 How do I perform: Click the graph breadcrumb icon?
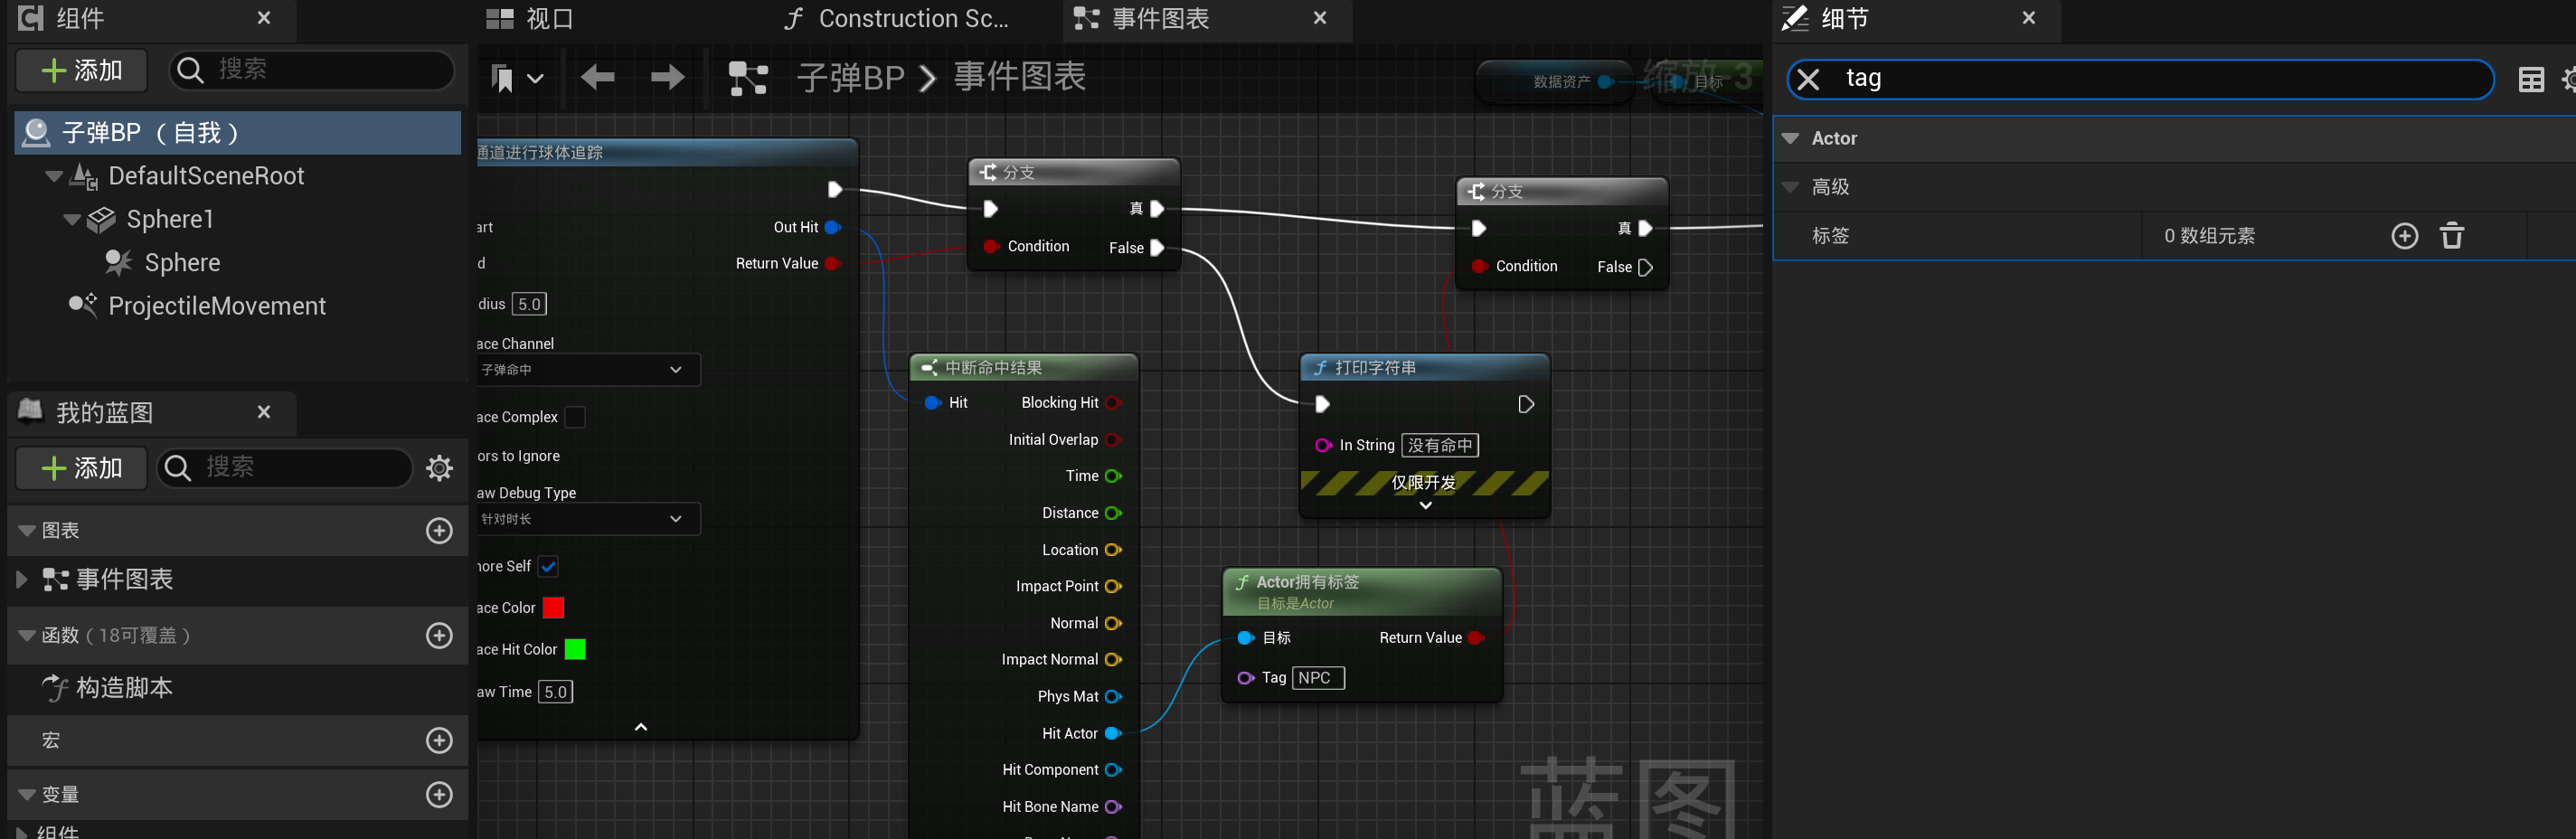748,78
